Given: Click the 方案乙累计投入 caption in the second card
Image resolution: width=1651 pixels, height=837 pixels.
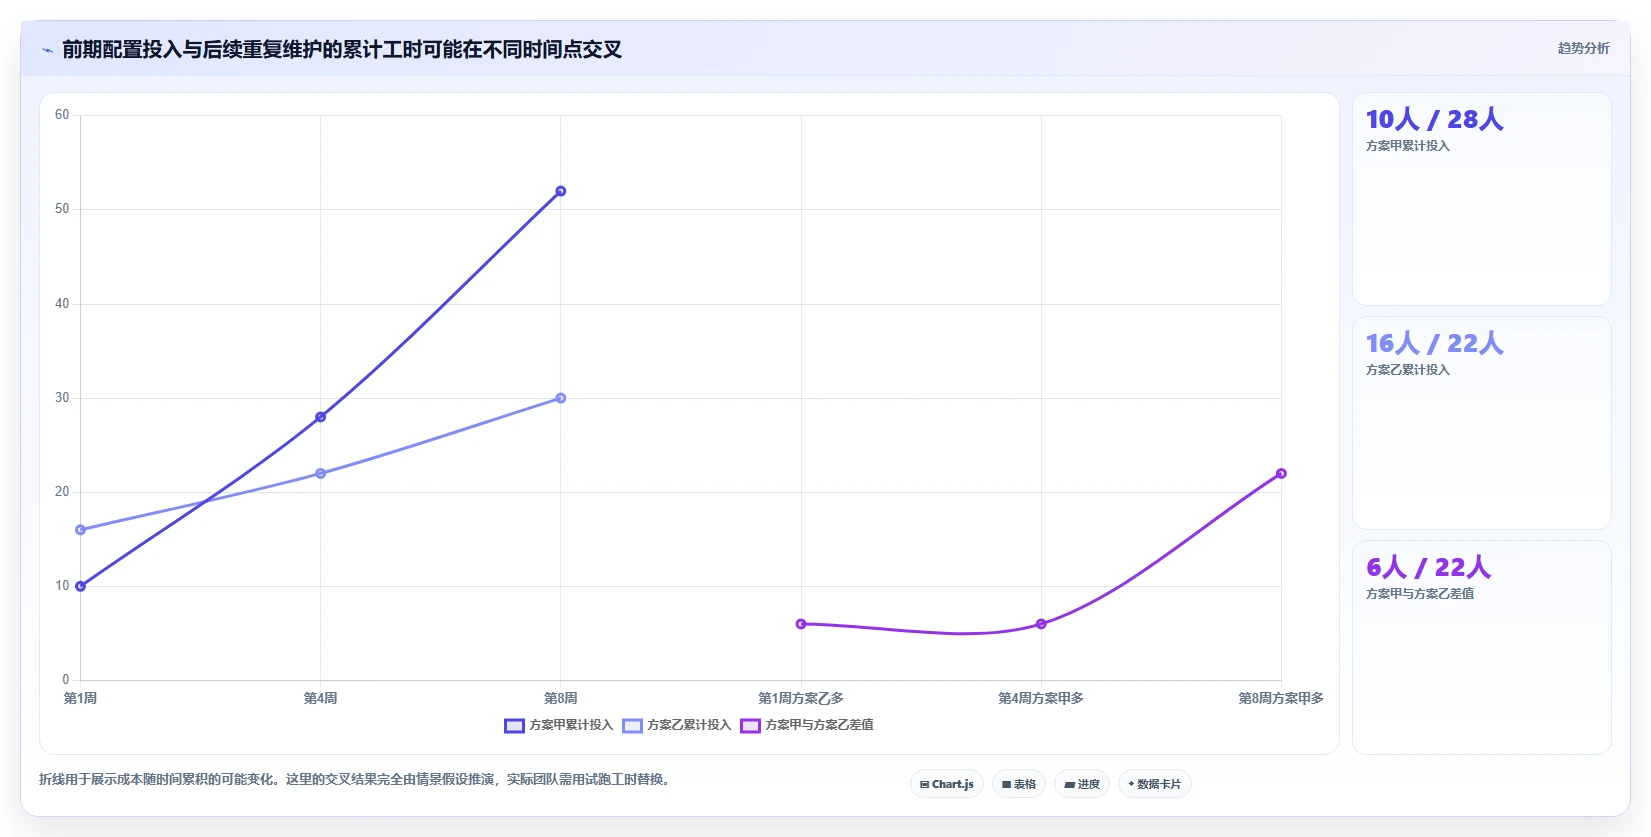Looking at the screenshot, I should 1407,370.
